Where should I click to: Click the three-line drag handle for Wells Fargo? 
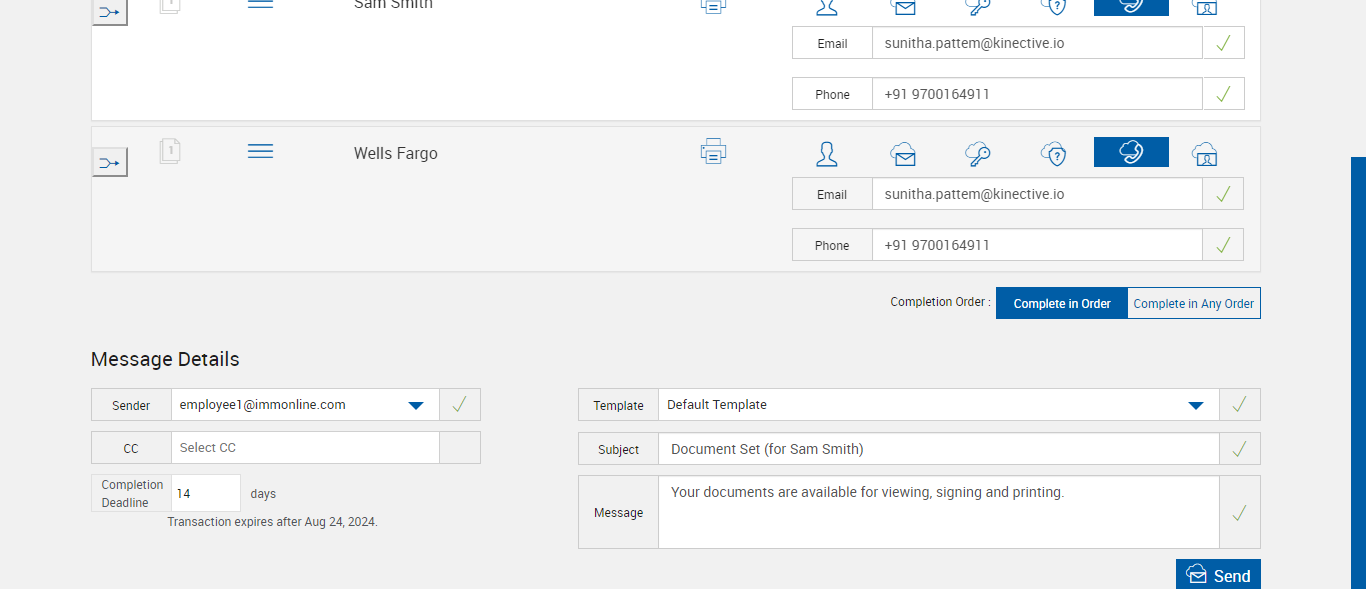260,151
